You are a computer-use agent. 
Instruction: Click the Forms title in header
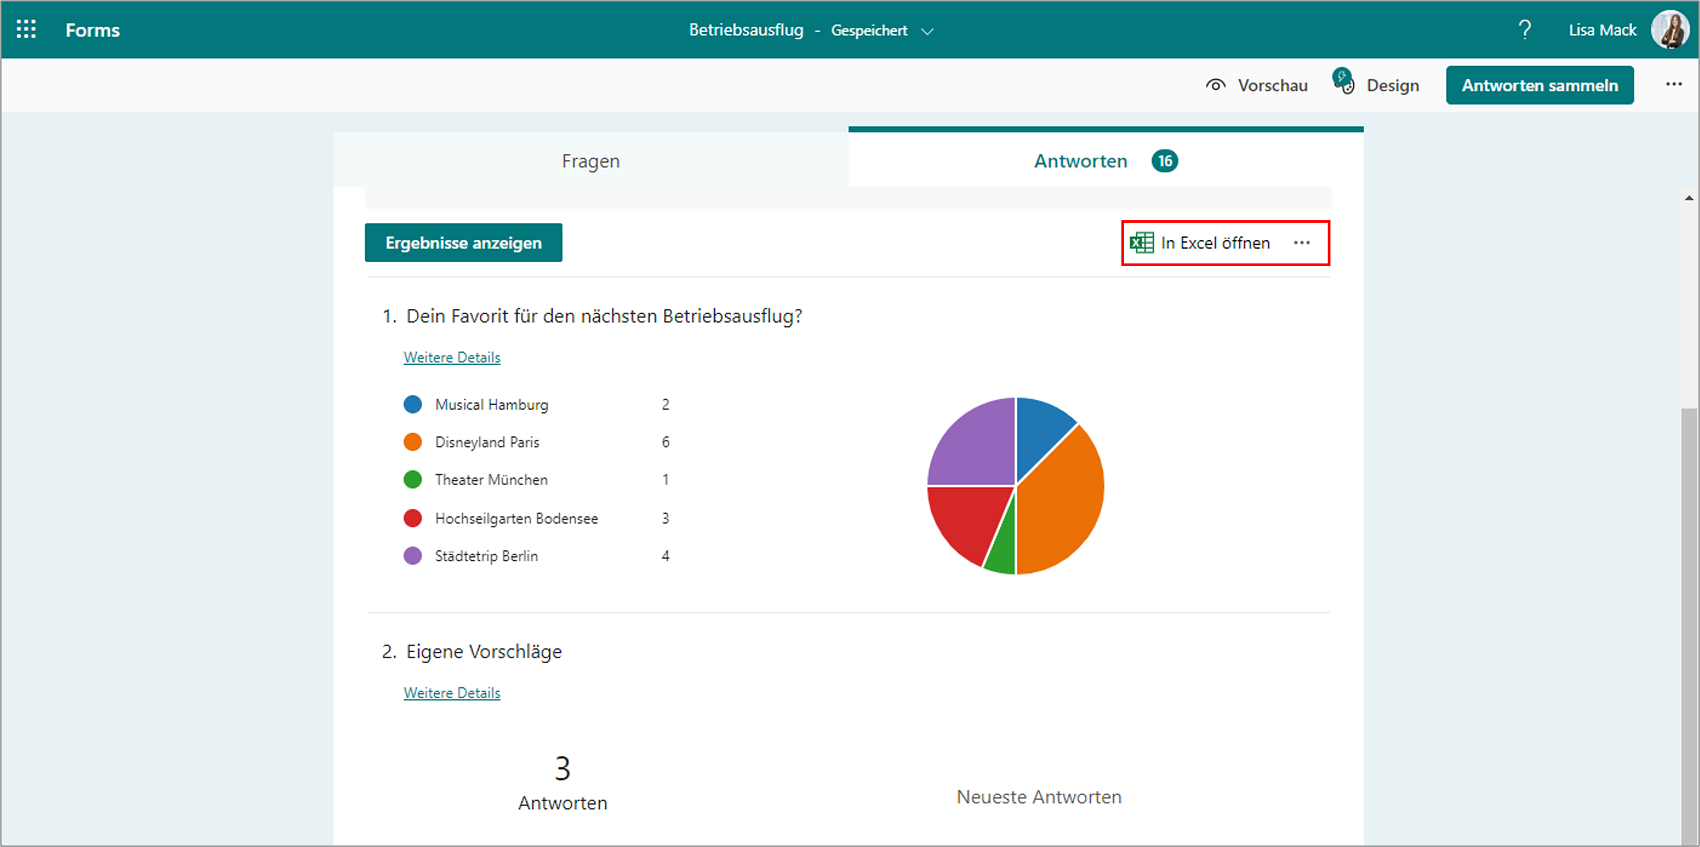click(93, 30)
